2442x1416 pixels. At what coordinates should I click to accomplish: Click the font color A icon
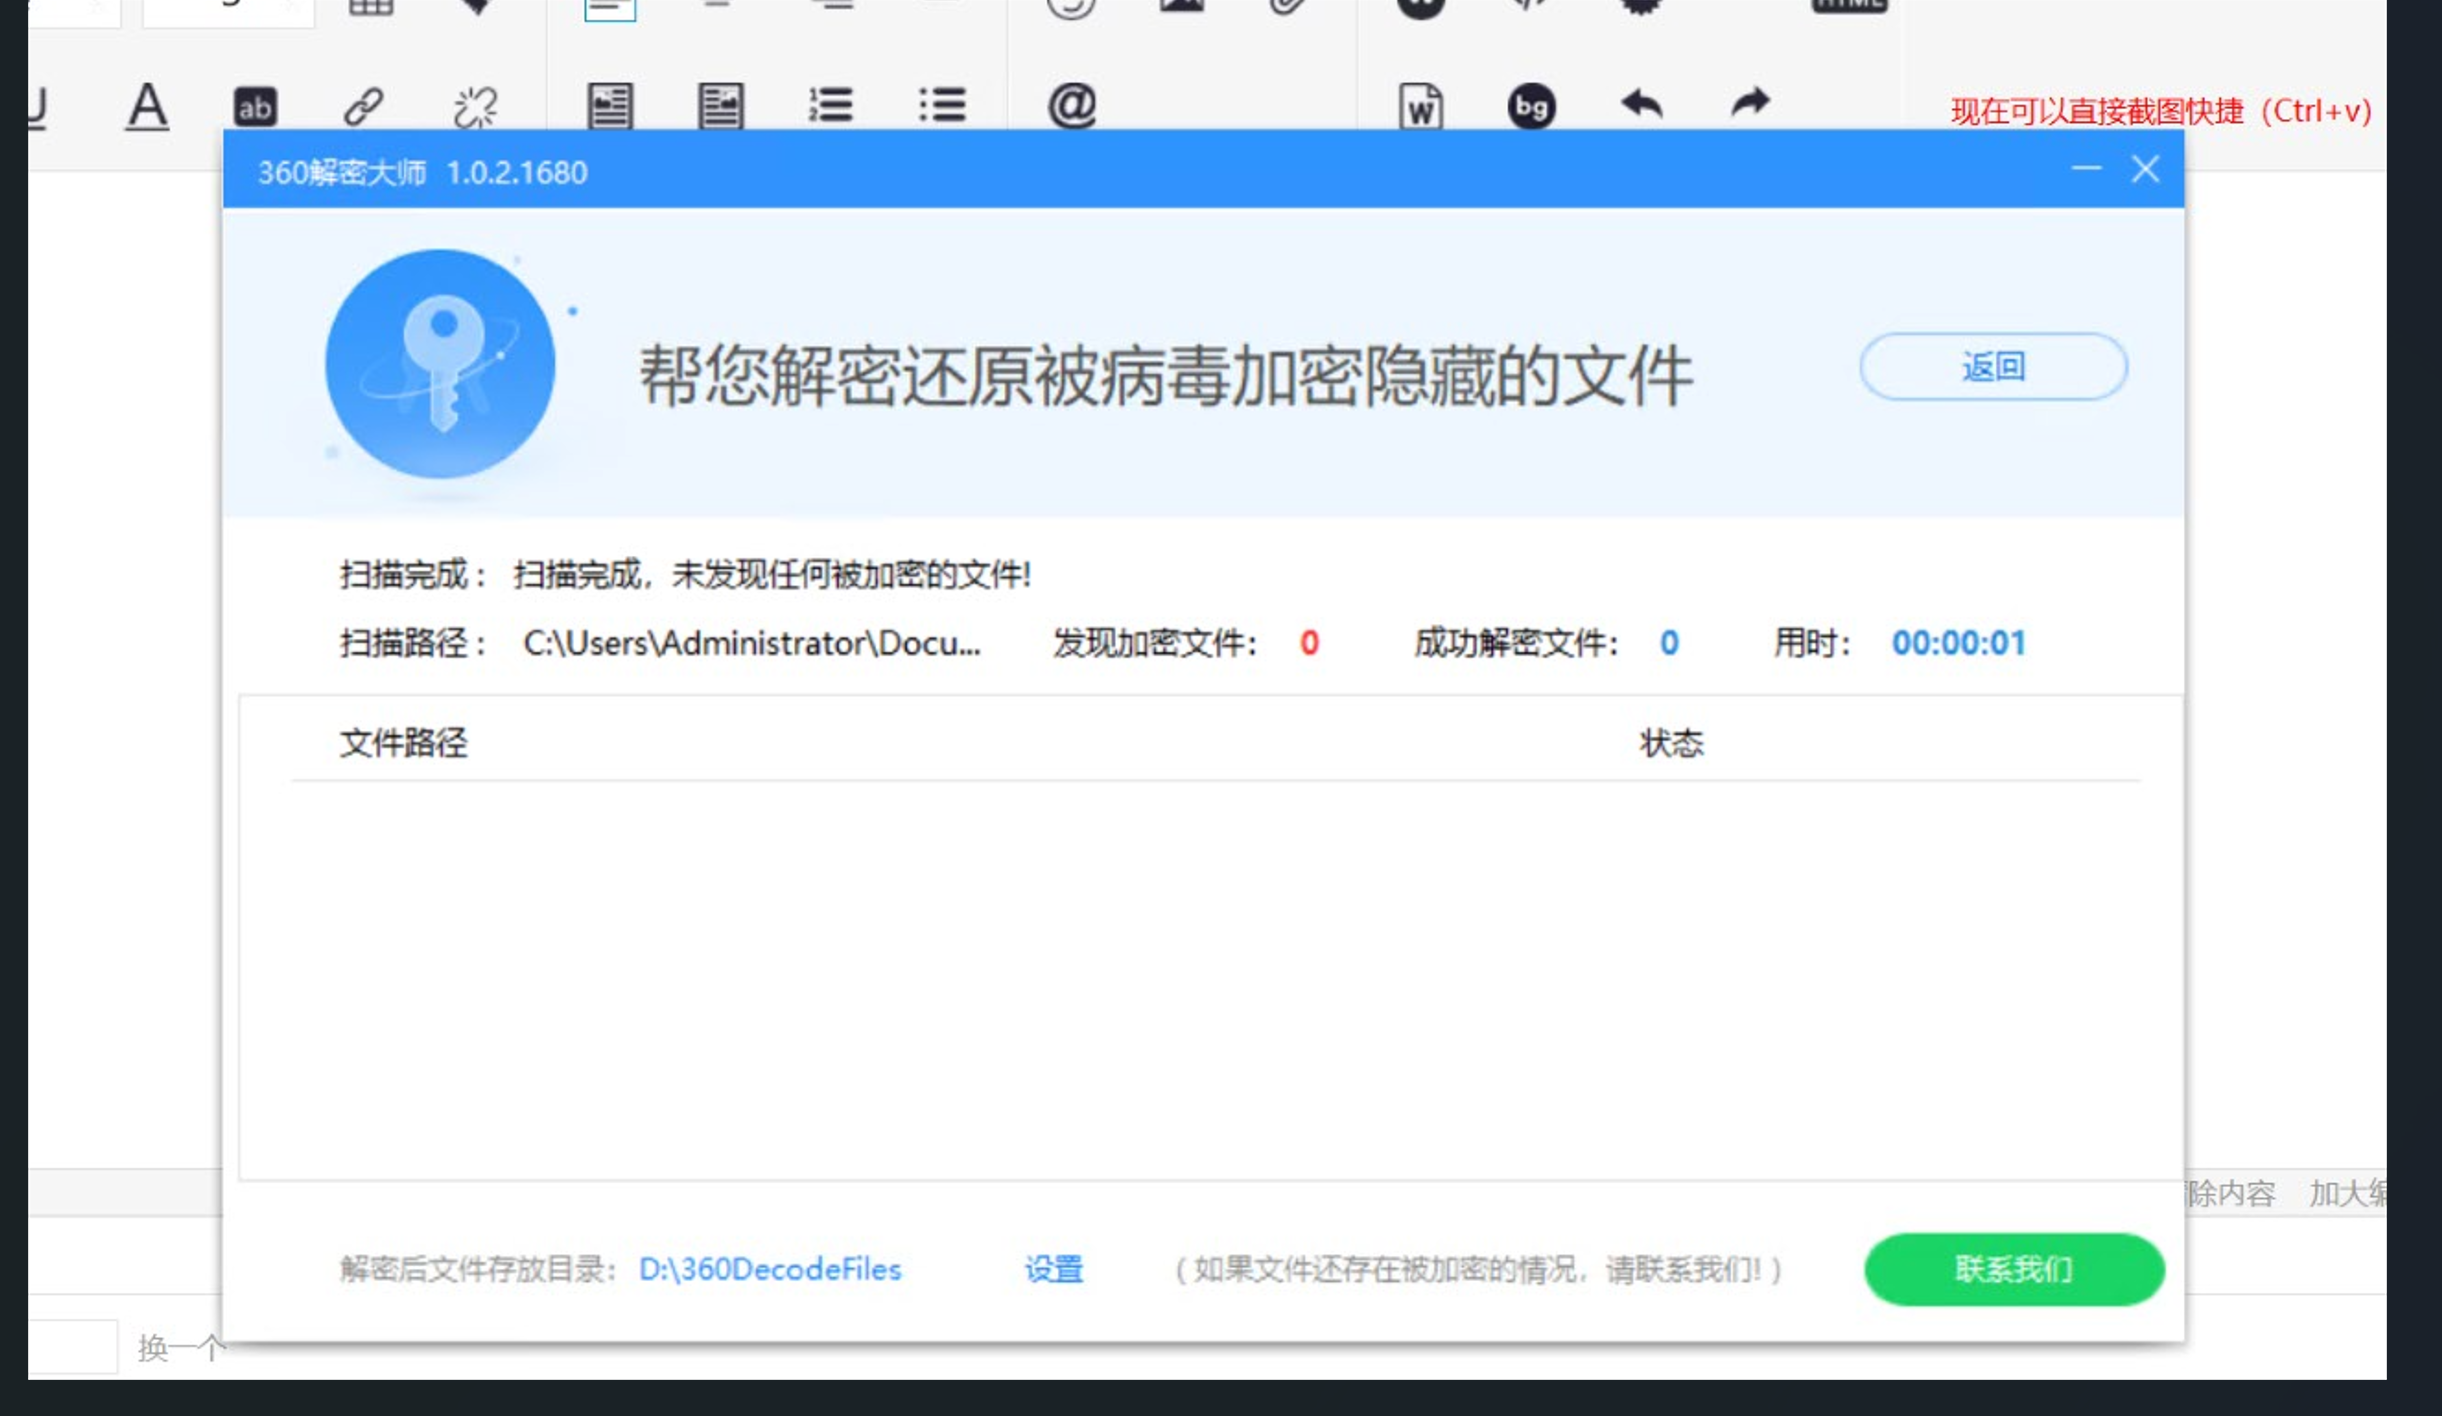pyautogui.click(x=147, y=106)
